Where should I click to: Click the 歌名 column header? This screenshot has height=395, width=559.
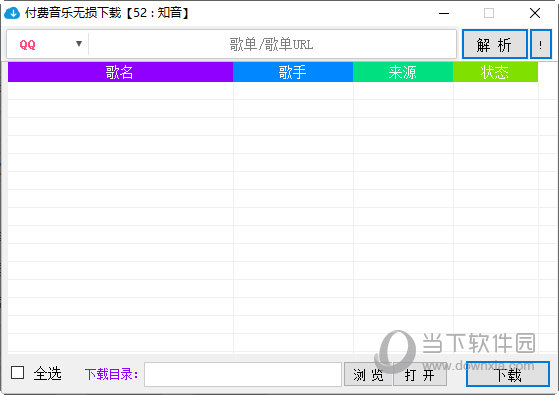120,72
